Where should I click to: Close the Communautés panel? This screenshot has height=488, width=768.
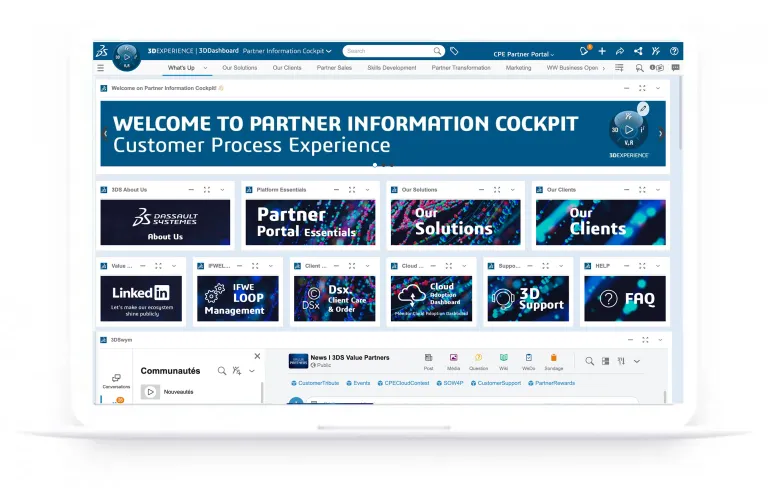tap(257, 356)
